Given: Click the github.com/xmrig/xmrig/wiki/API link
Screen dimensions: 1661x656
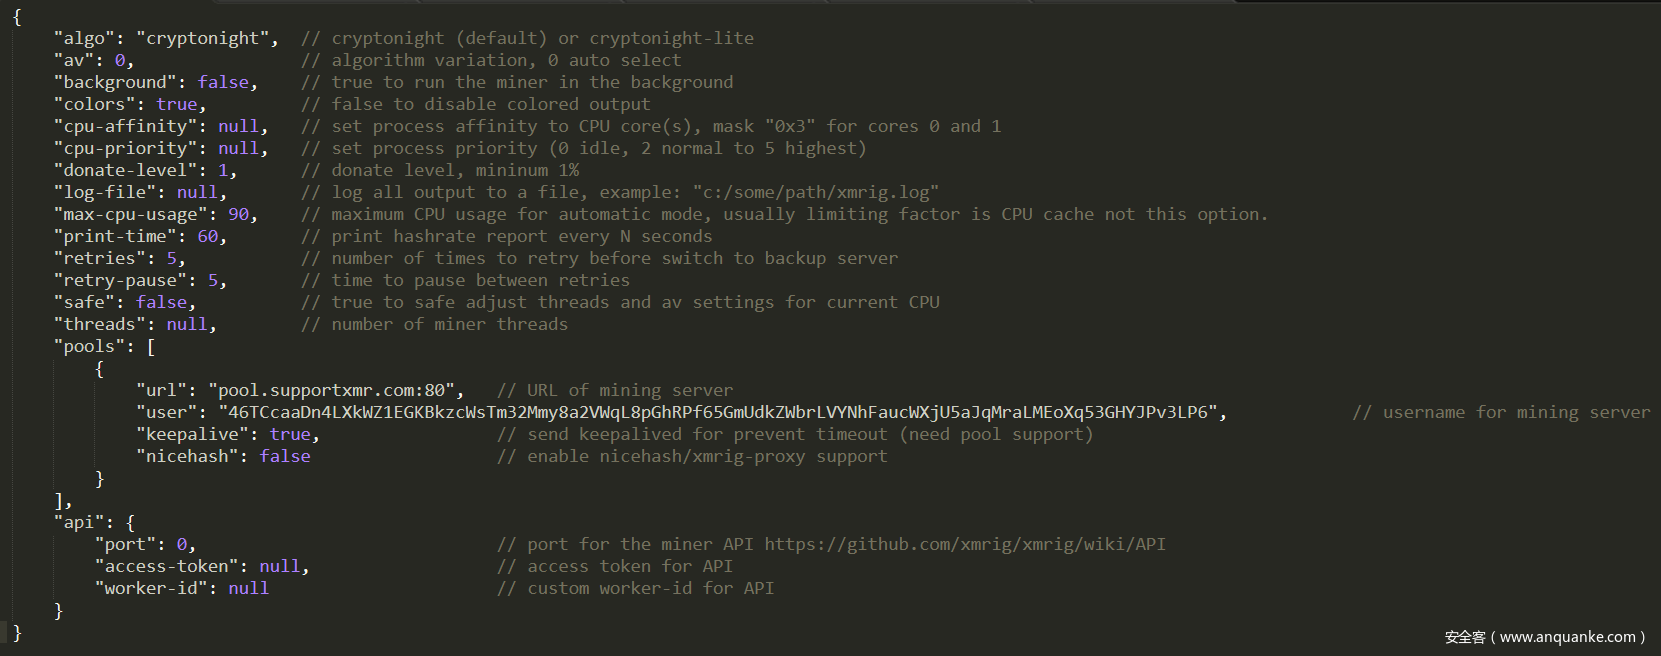Looking at the screenshot, I should (965, 544).
